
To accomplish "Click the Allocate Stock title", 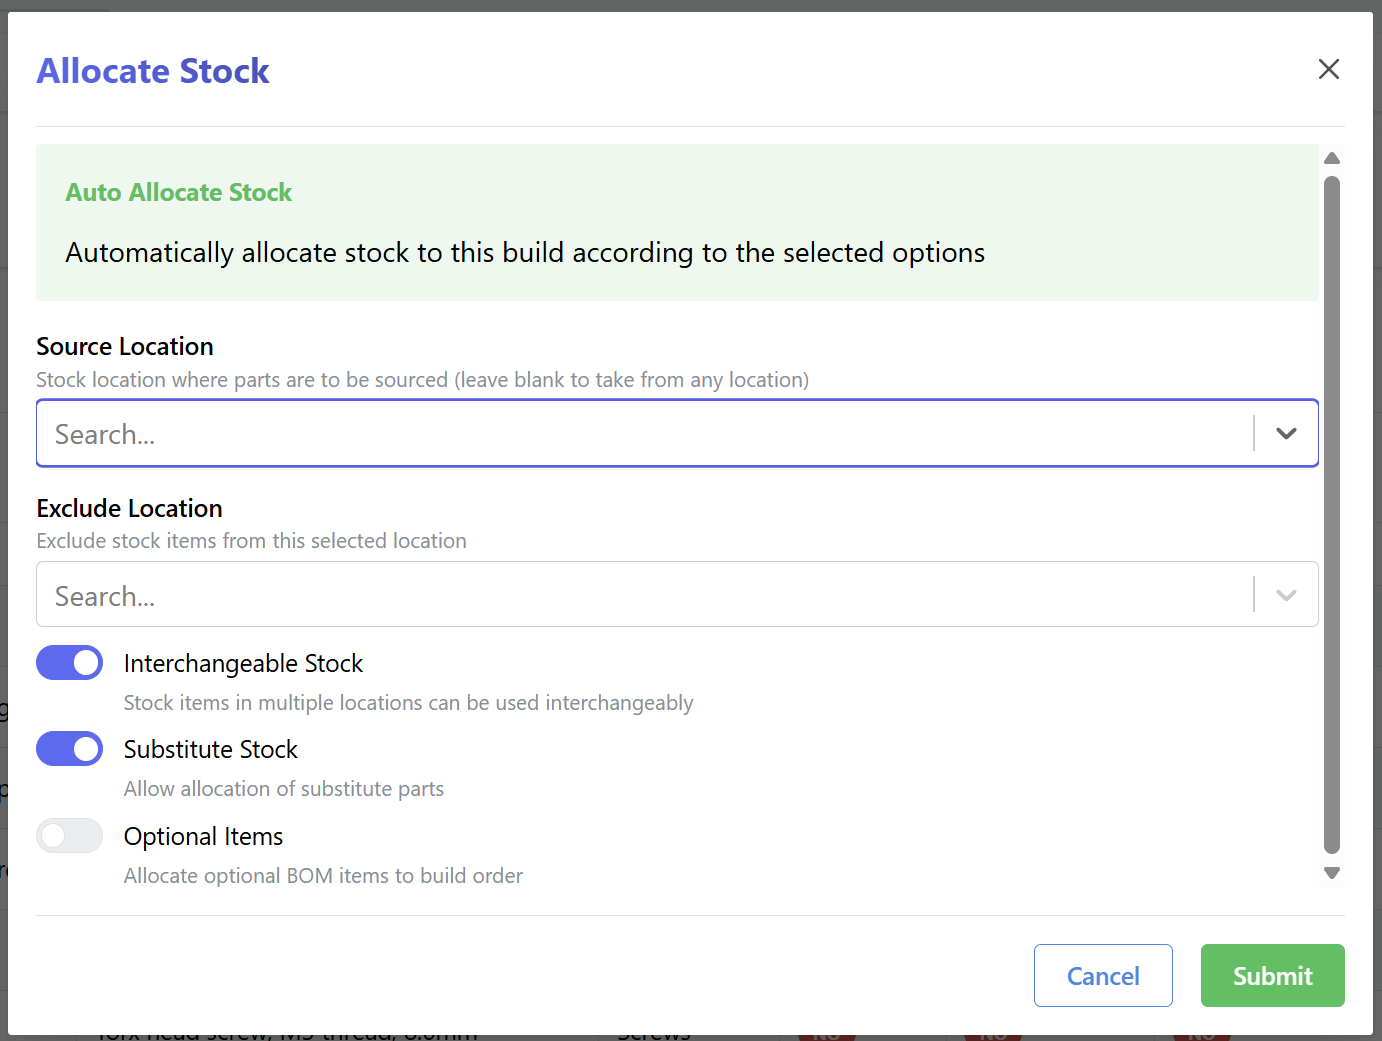I will (x=152, y=70).
